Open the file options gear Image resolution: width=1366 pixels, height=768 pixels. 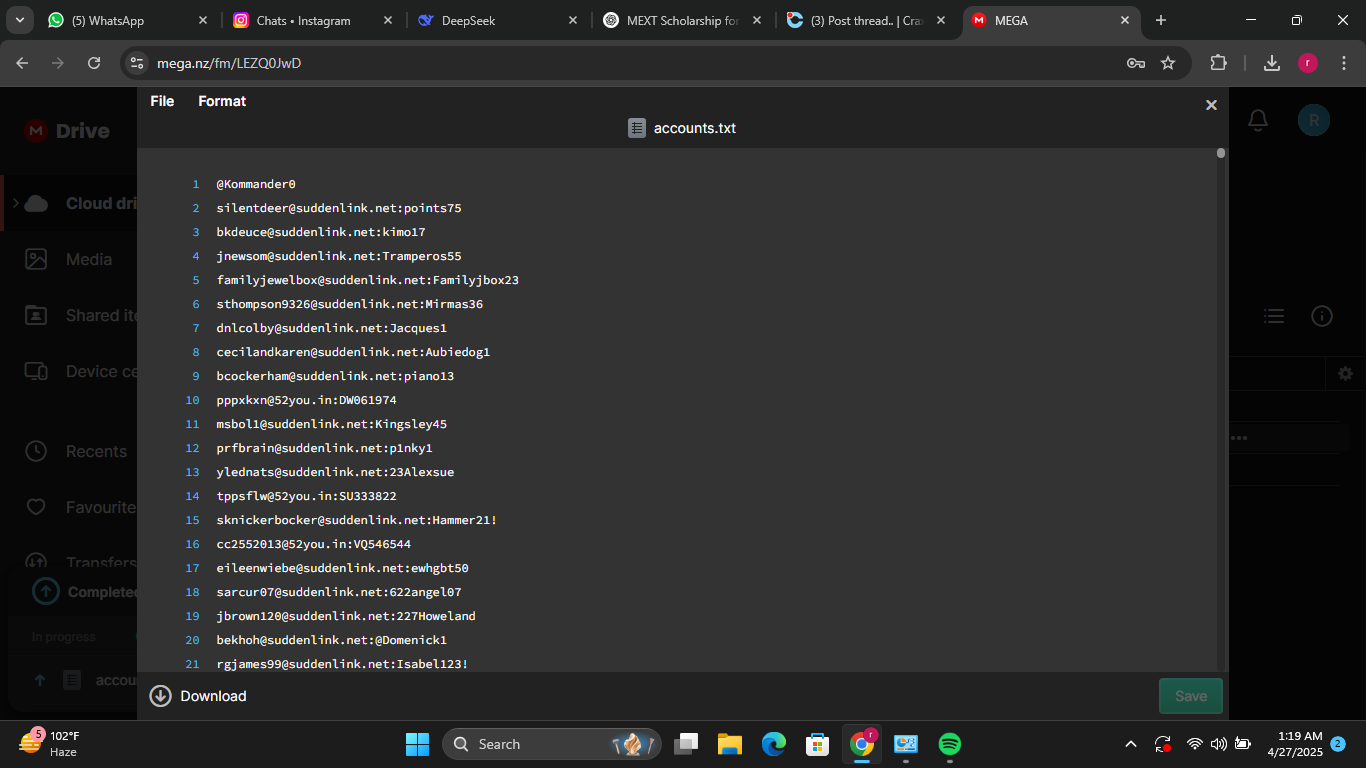[x=1345, y=373]
